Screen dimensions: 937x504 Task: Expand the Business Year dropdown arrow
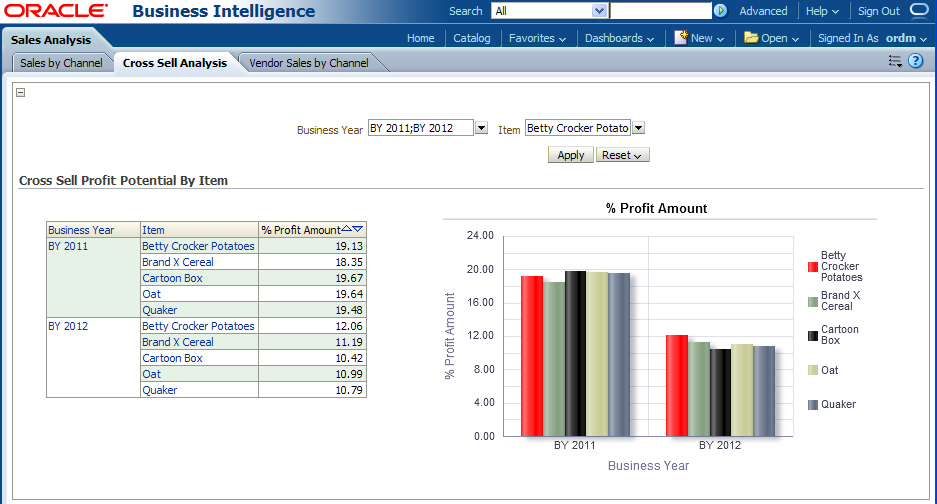click(x=481, y=128)
